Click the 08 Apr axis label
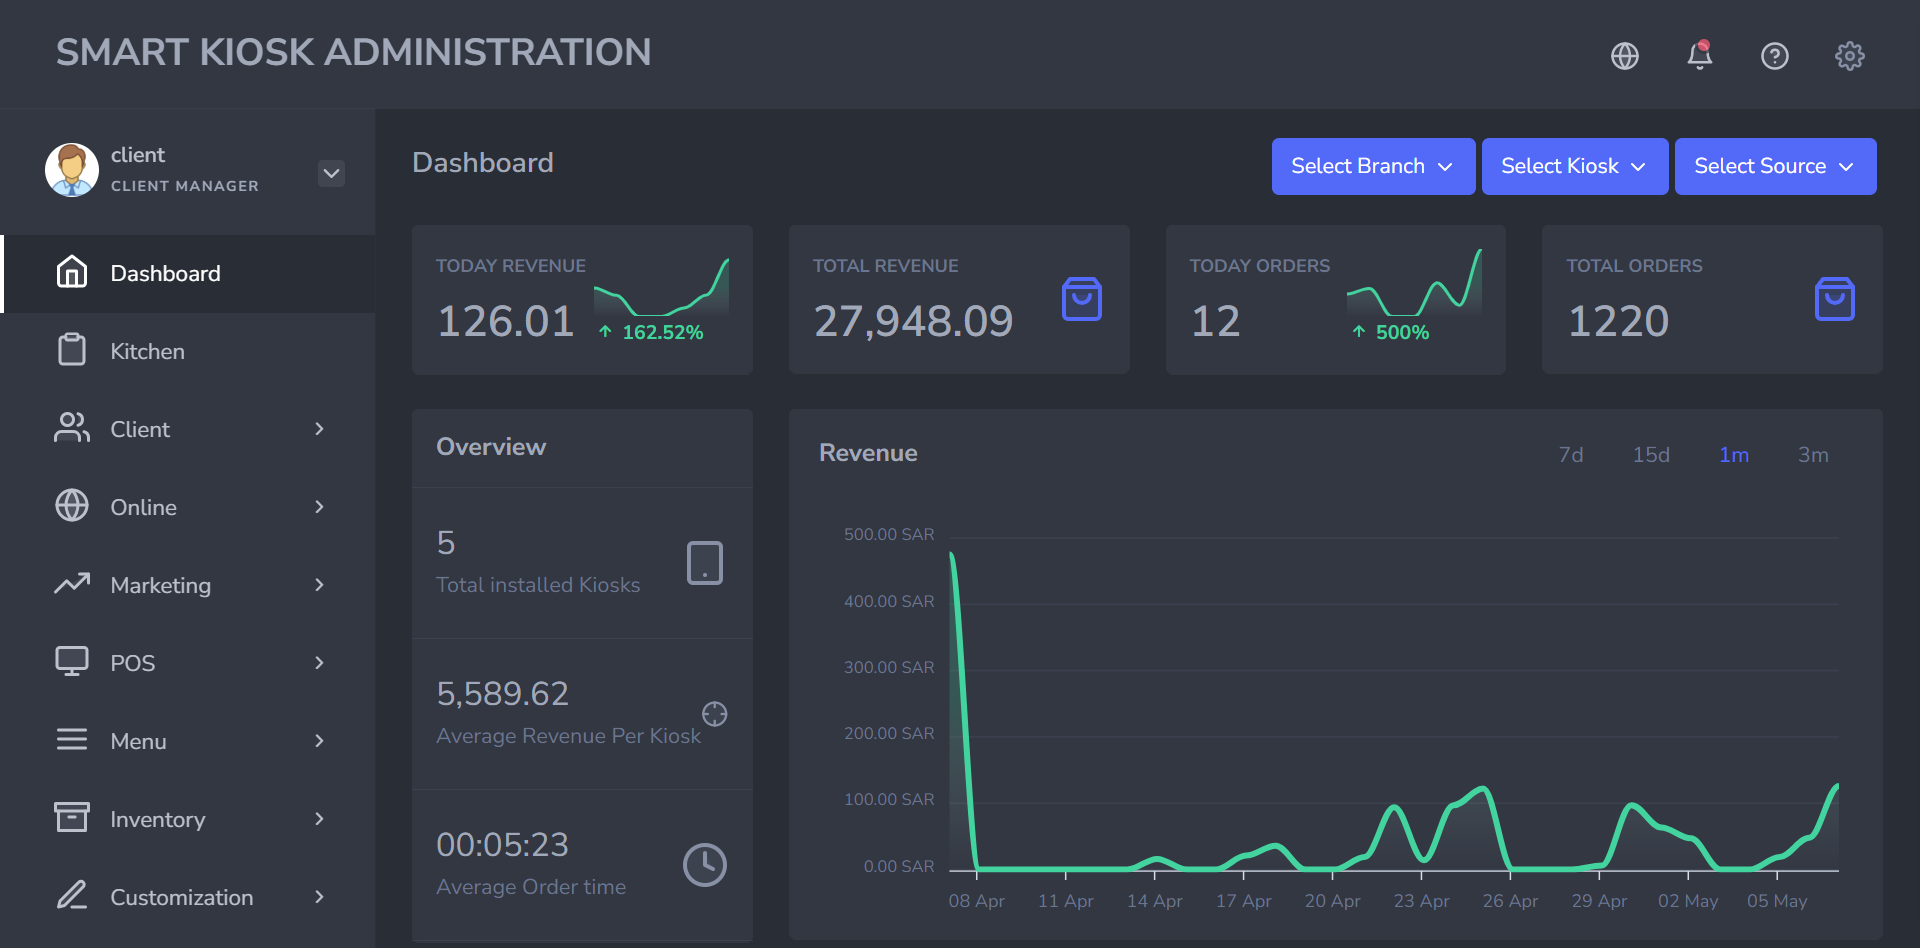1920x948 pixels. click(x=976, y=901)
